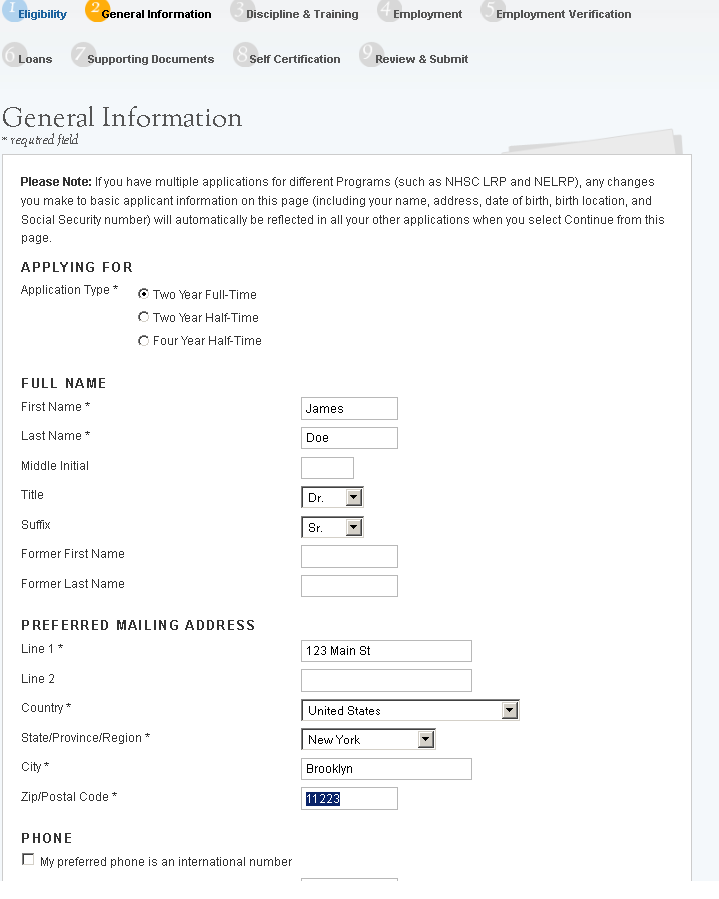
Task: Click the Eligibility step 1 icon
Action: (11, 10)
